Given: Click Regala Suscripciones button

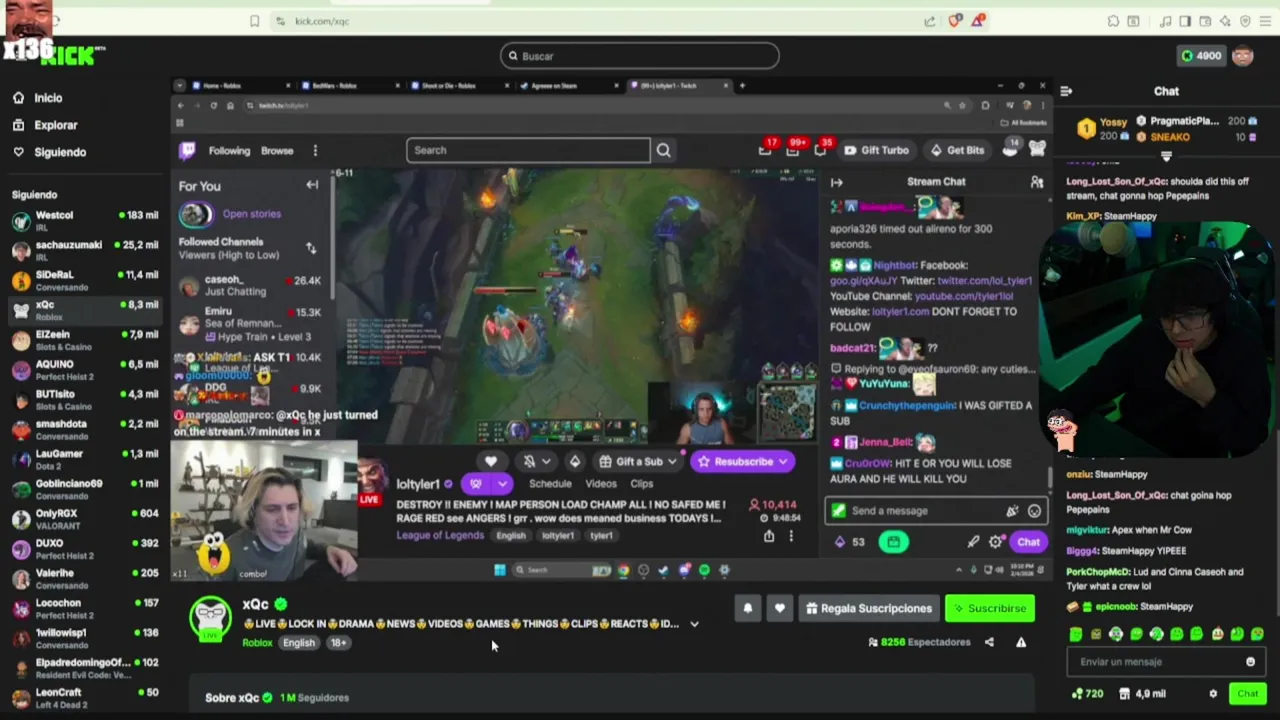Looking at the screenshot, I should tap(869, 608).
